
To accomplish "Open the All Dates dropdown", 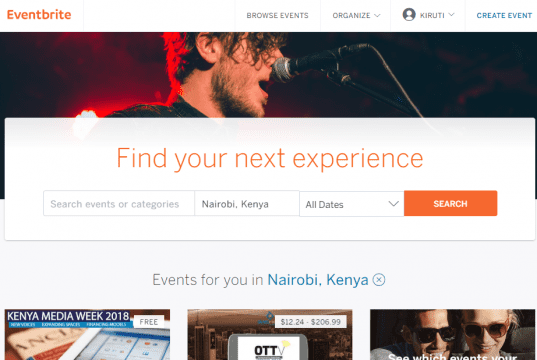I will point(352,204).
